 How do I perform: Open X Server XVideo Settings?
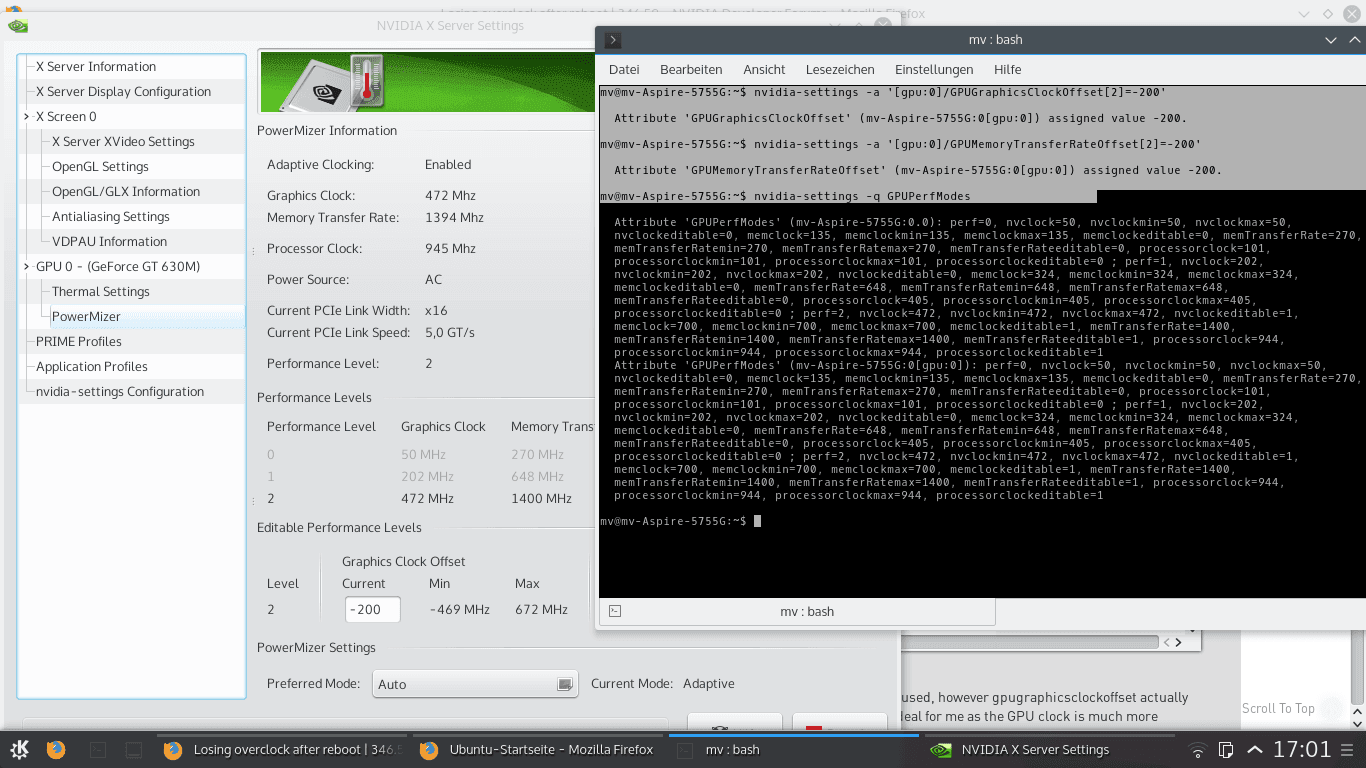pos(123,141)
